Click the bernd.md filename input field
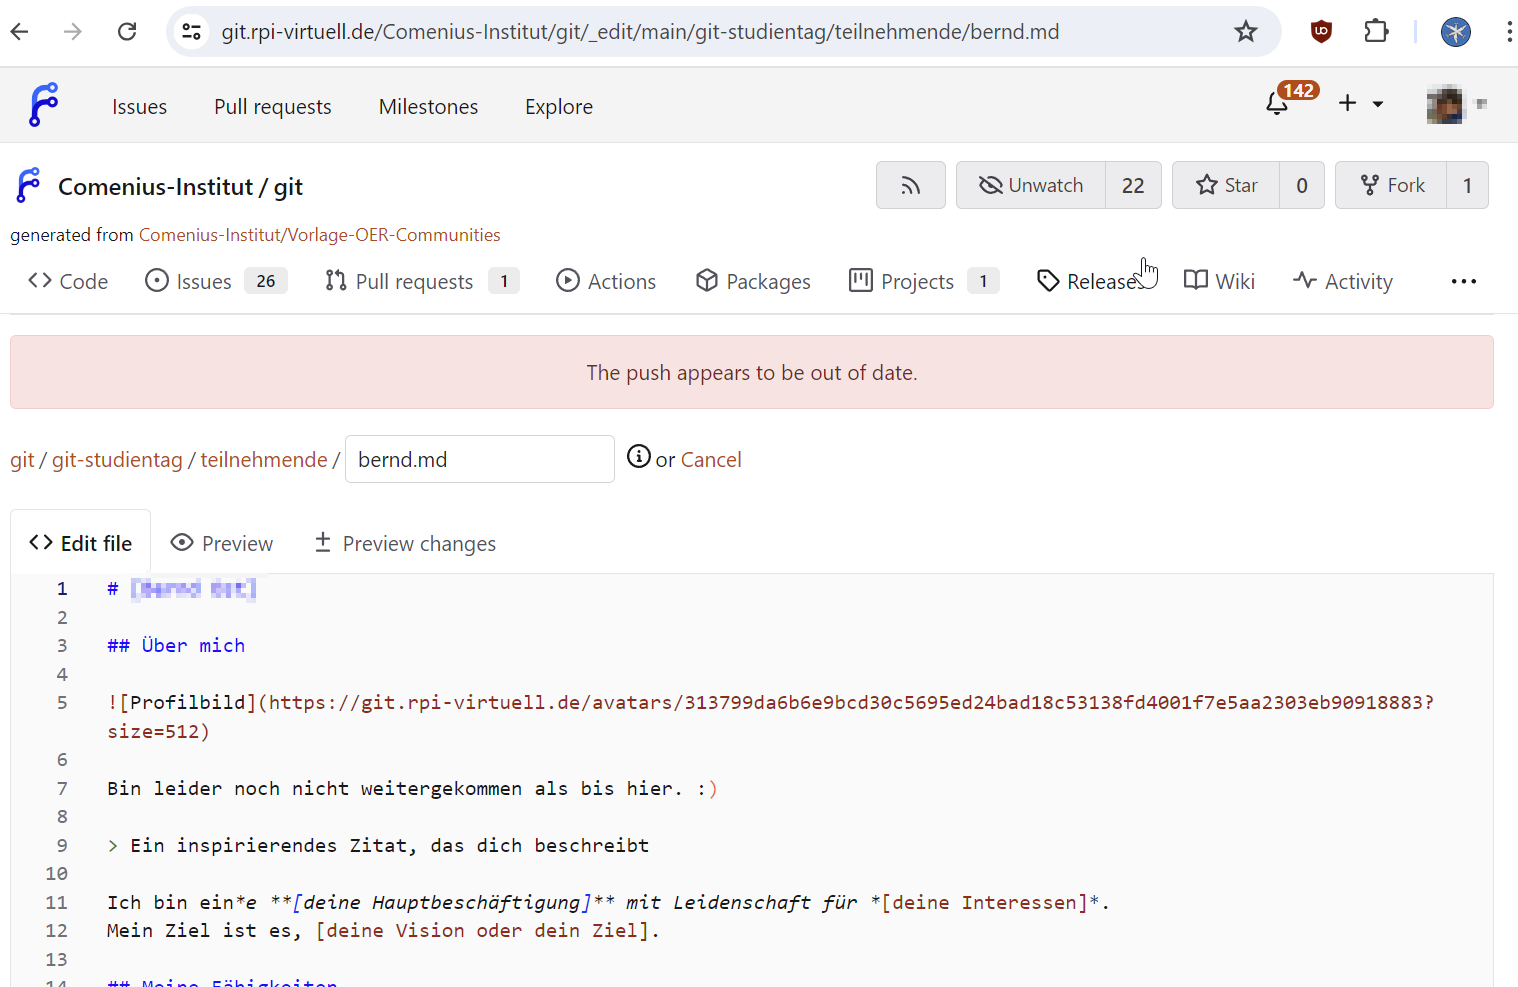 tap(479, 459)
